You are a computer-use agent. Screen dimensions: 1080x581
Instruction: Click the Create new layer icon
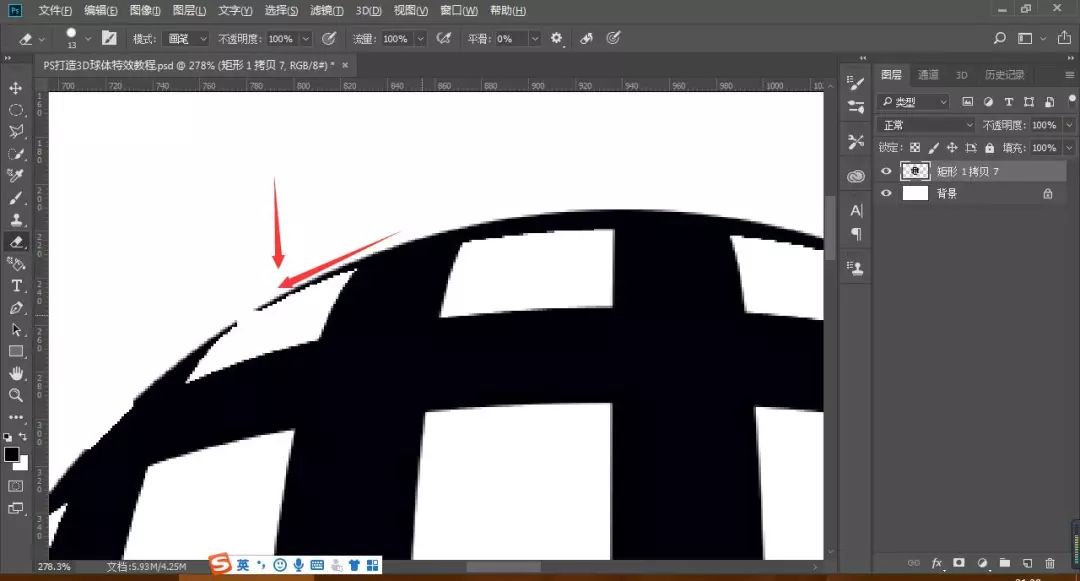pyautogui.click(x=1028, y=564)
